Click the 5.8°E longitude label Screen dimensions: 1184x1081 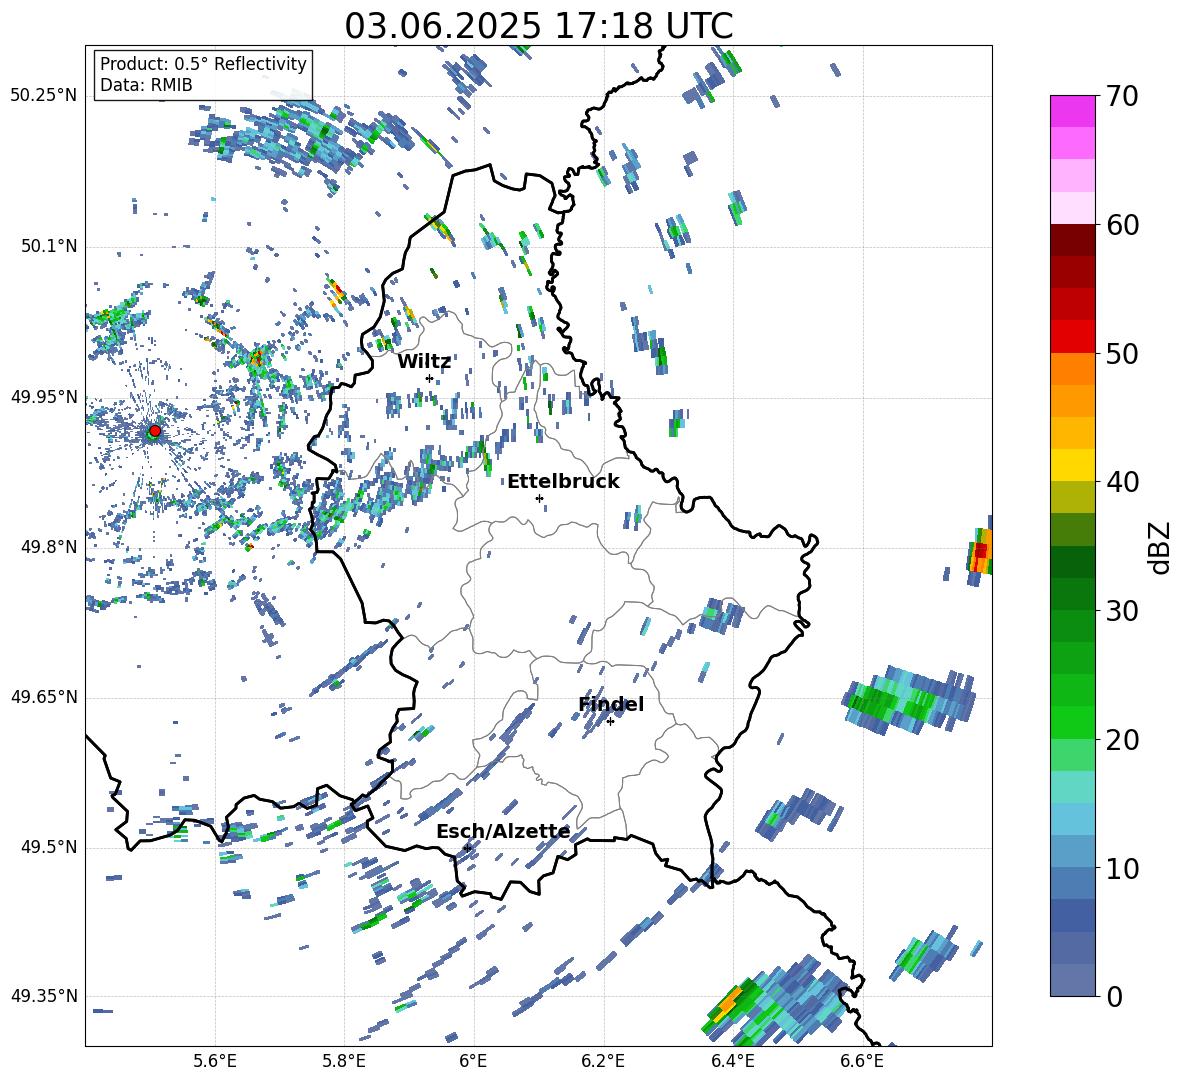coord(344,1061)
